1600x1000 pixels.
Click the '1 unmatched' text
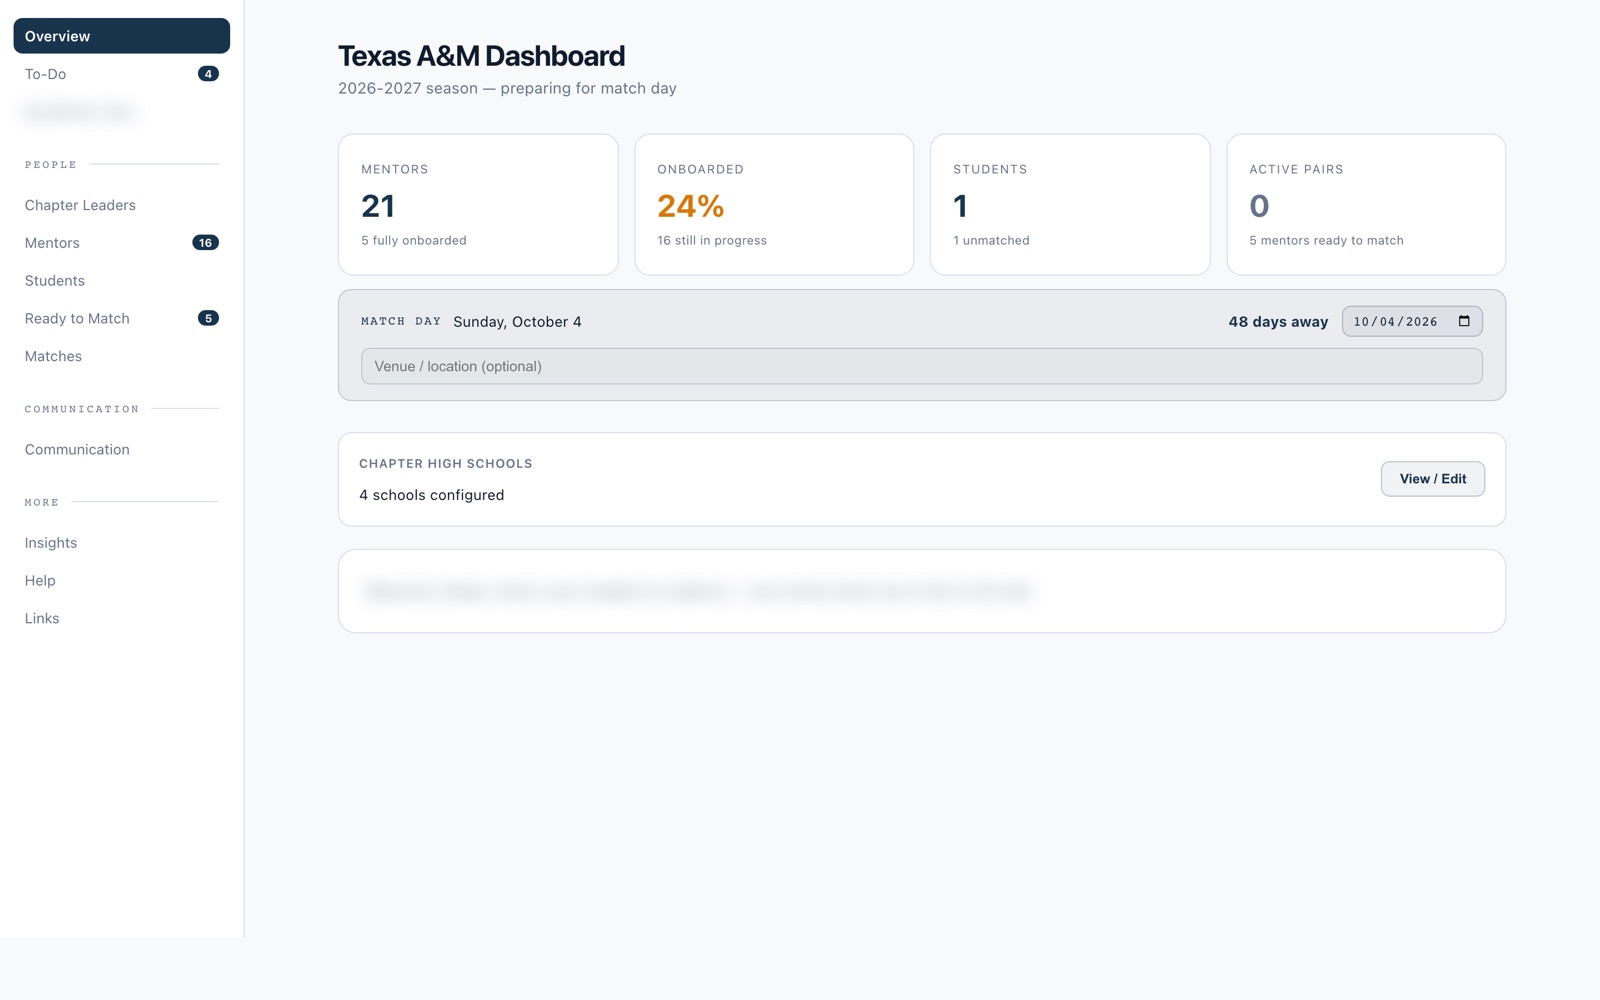pos(991,240)
